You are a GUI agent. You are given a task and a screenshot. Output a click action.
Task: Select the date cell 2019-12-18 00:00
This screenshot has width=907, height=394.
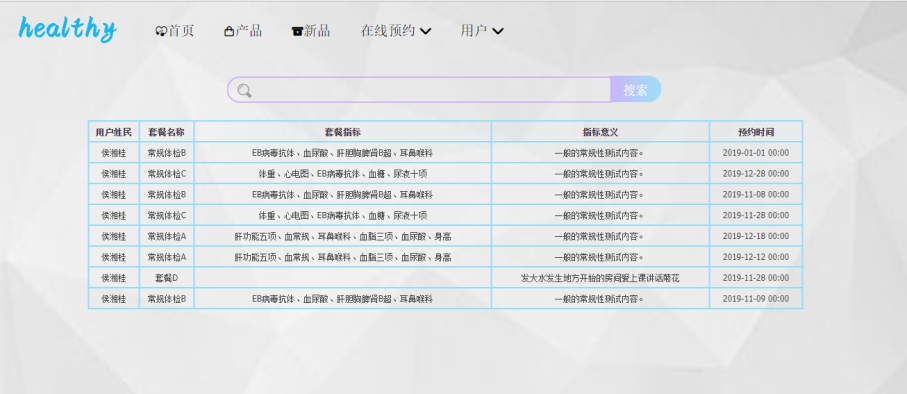(756, 236)
